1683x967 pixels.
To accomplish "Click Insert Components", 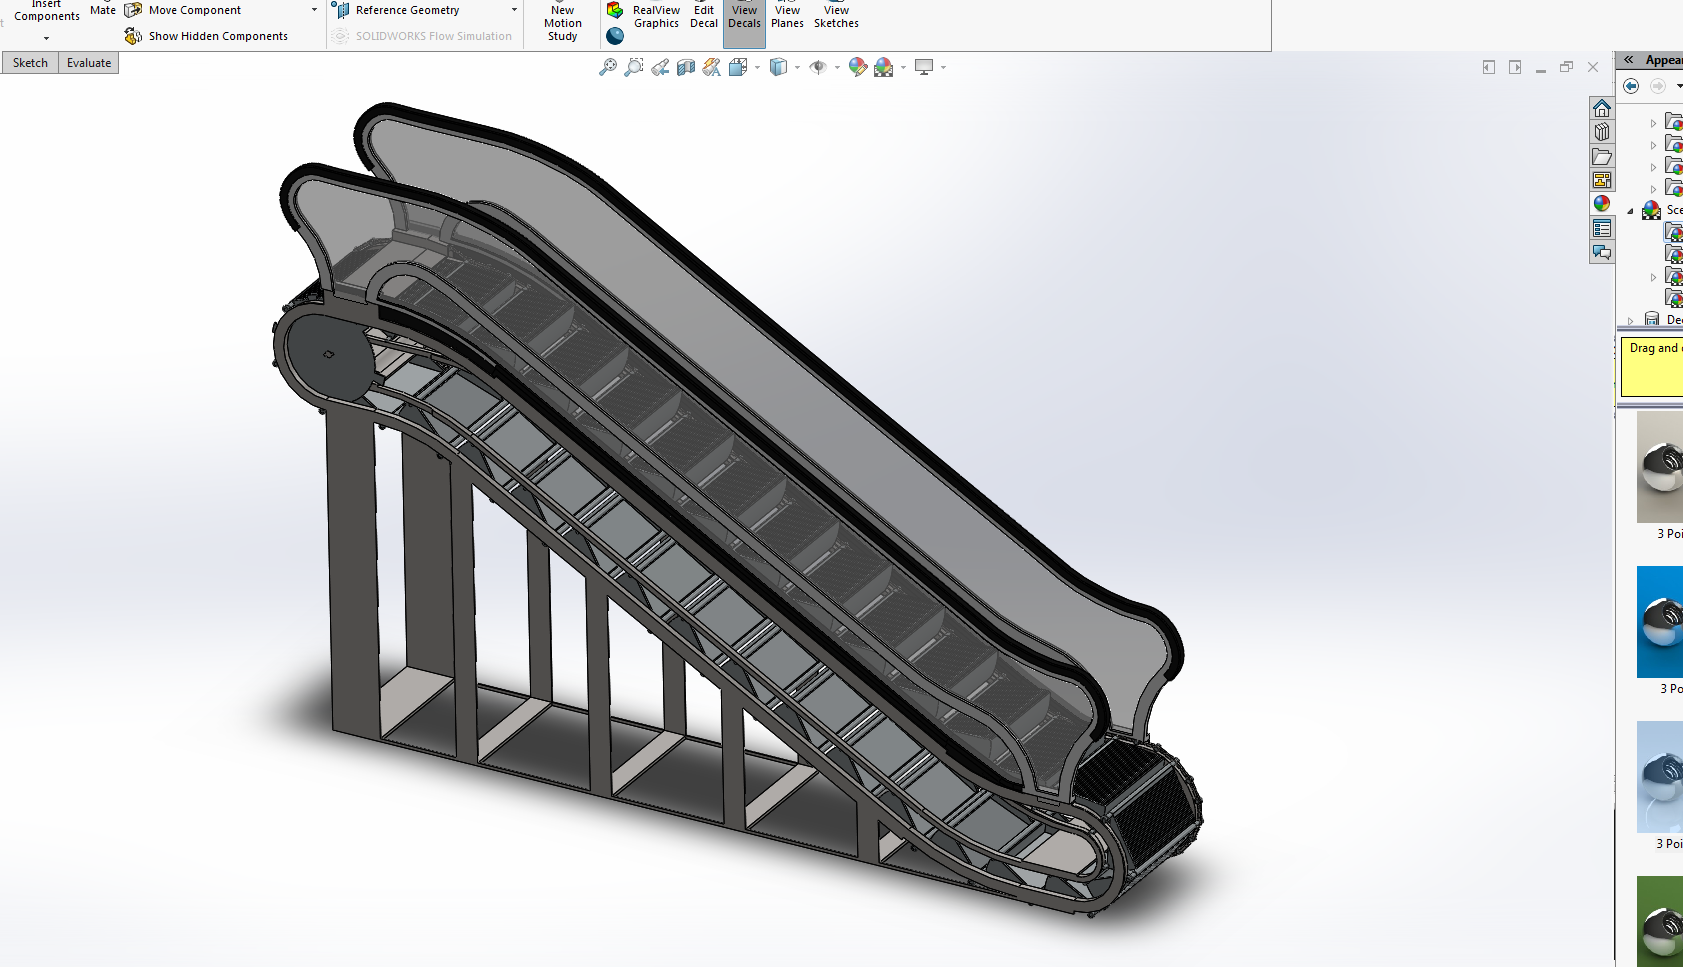I will point(46,12).
